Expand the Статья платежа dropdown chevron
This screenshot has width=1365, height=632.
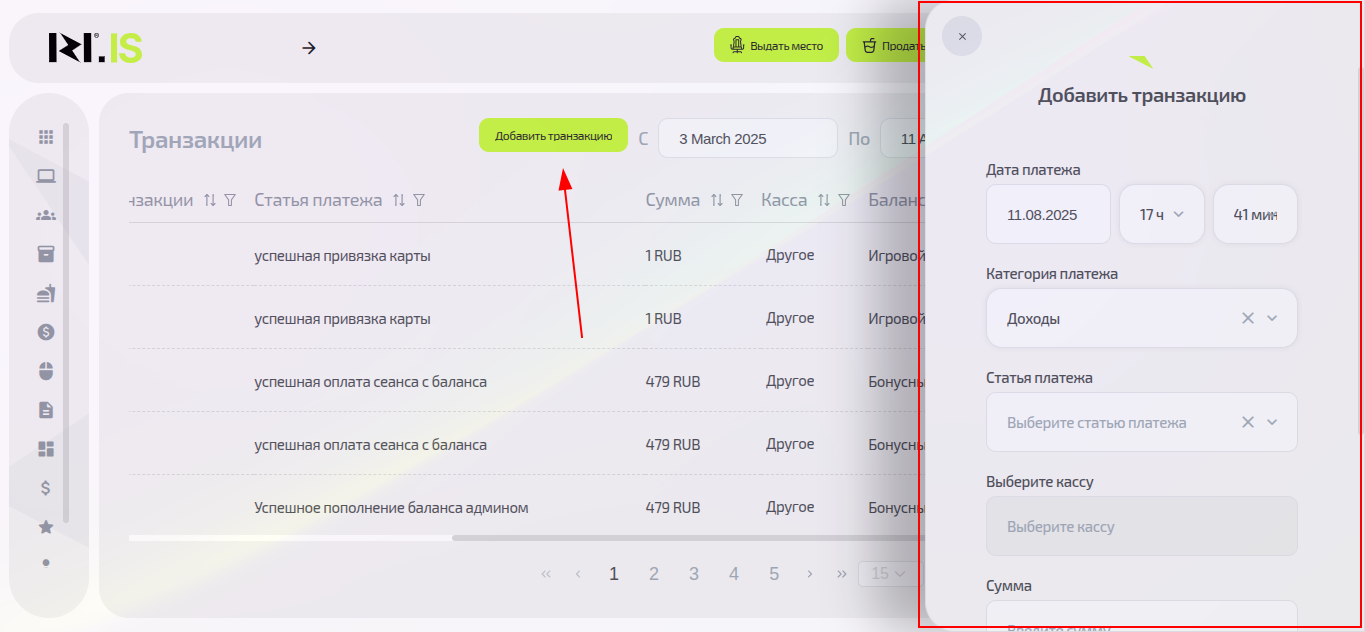pyautogui.click(x=1272, y=422)
